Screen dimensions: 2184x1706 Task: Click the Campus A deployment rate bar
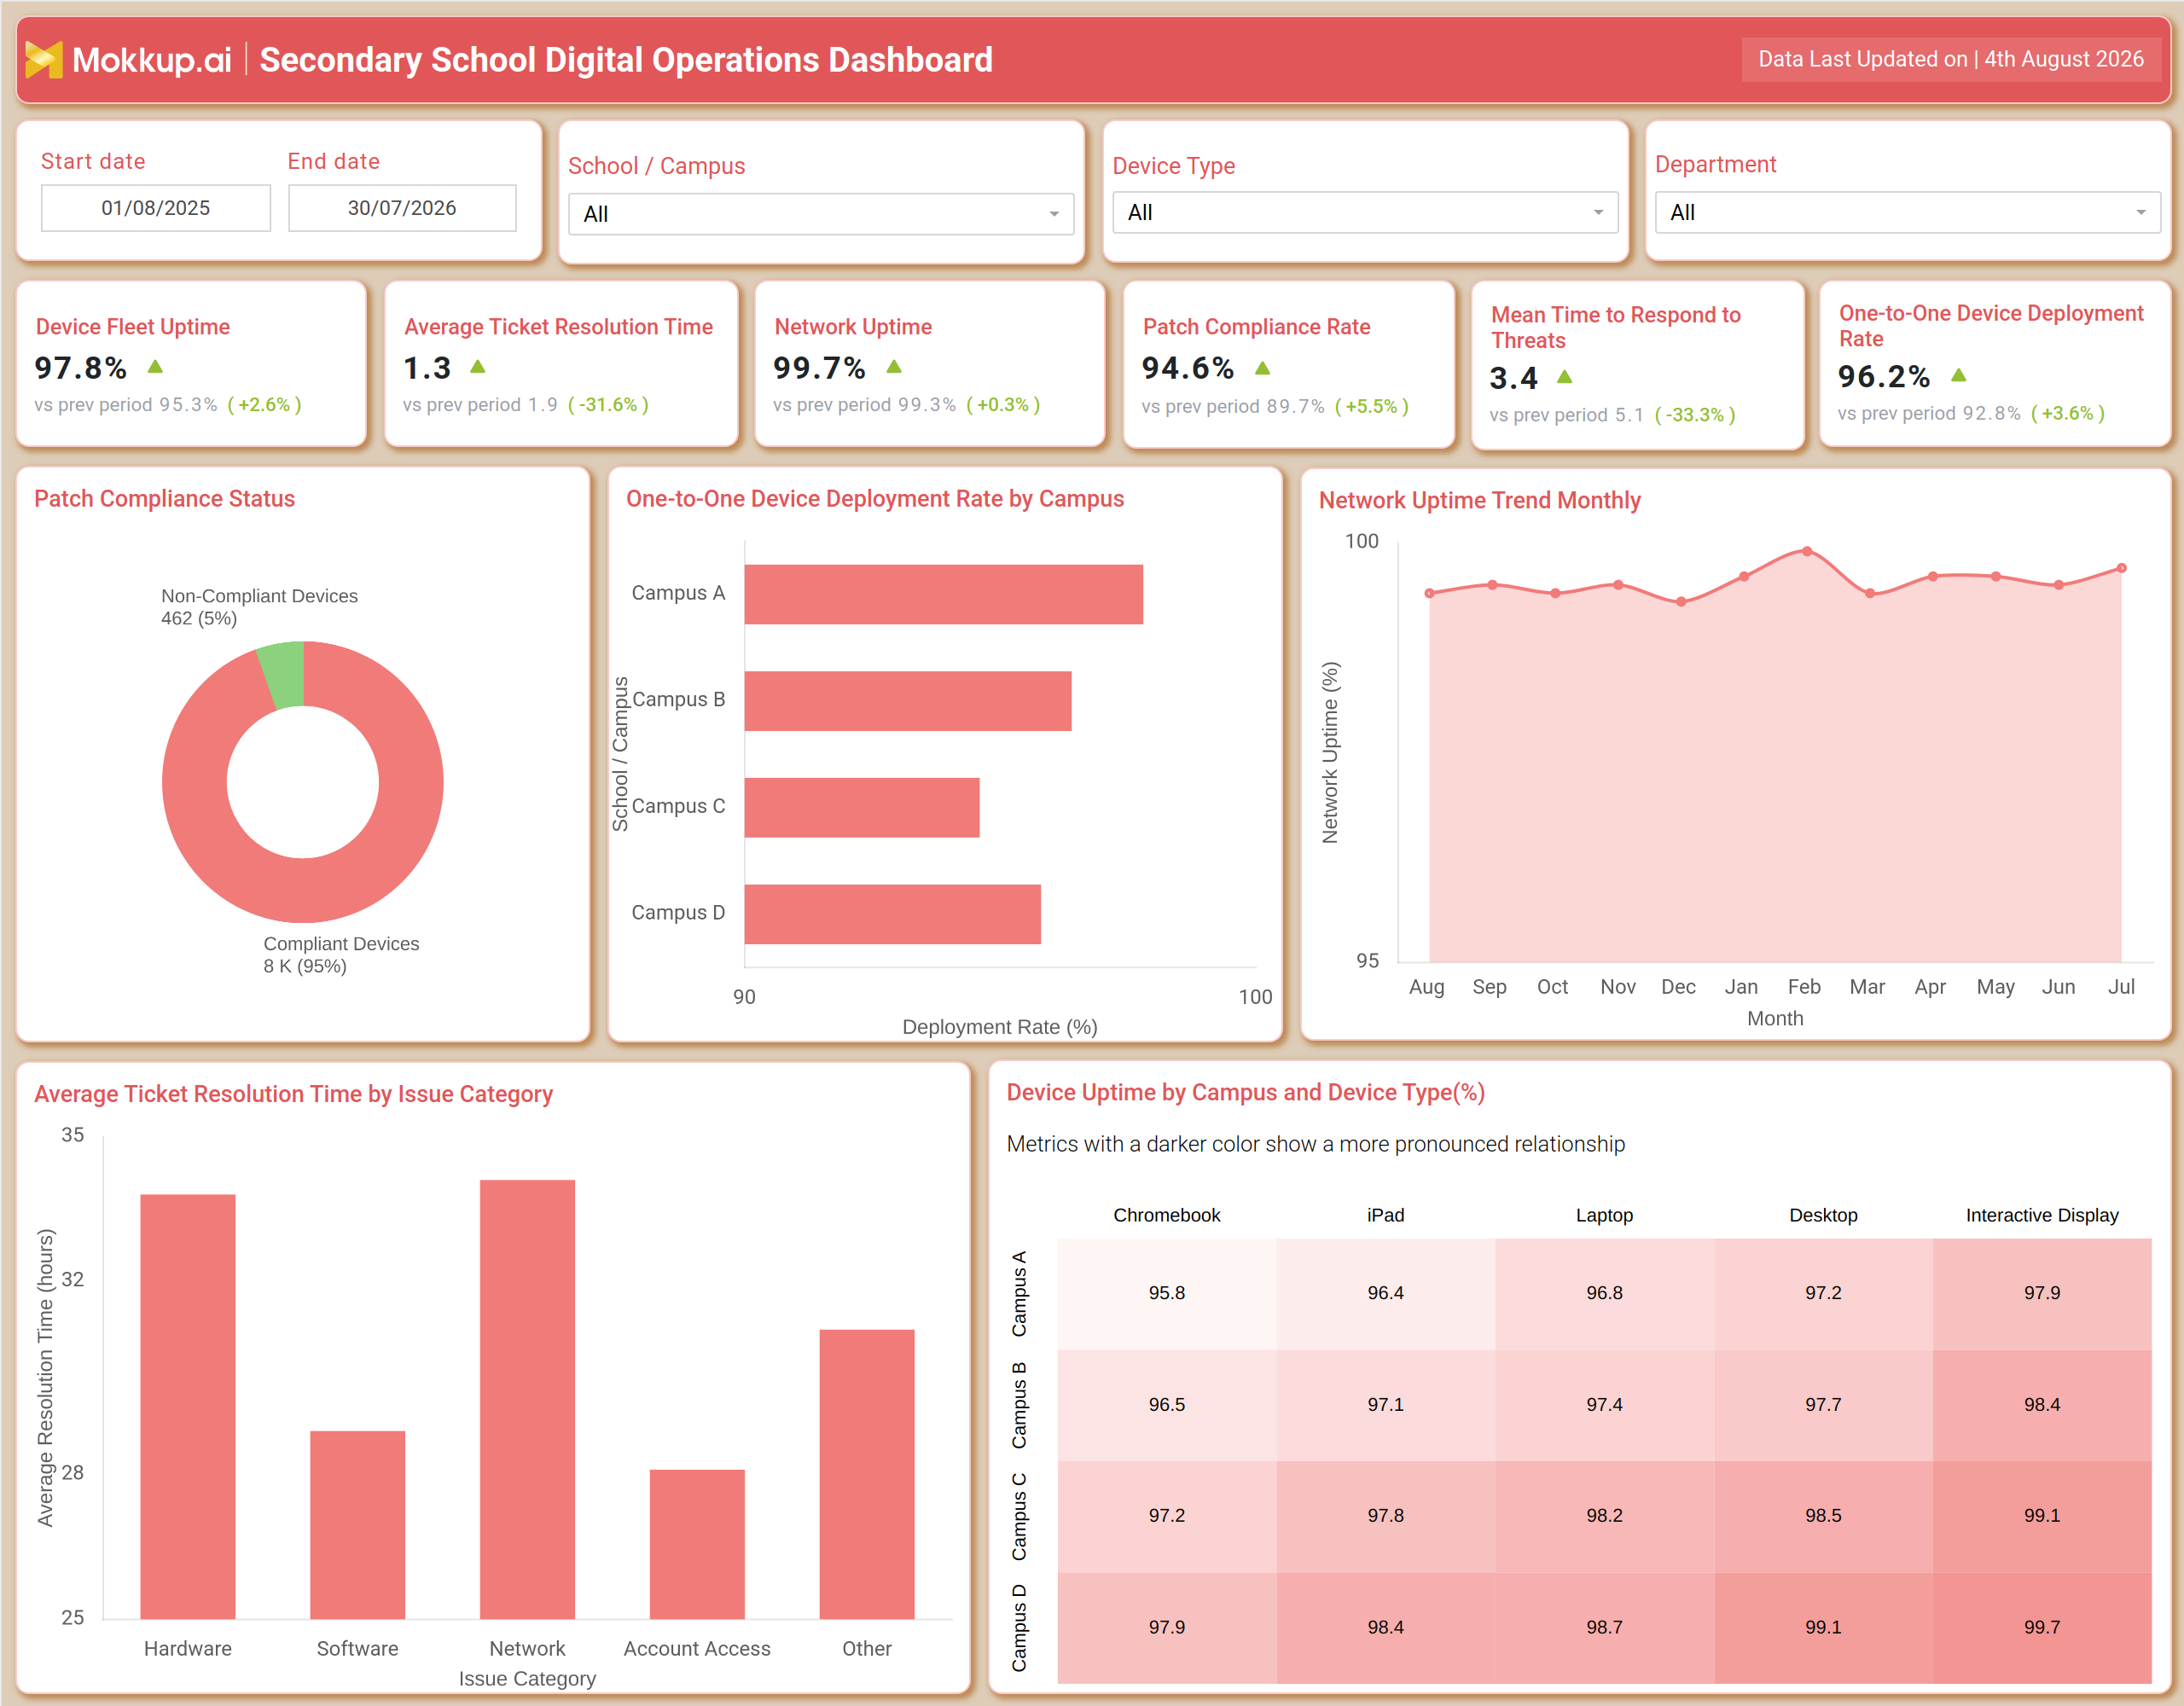943,594
